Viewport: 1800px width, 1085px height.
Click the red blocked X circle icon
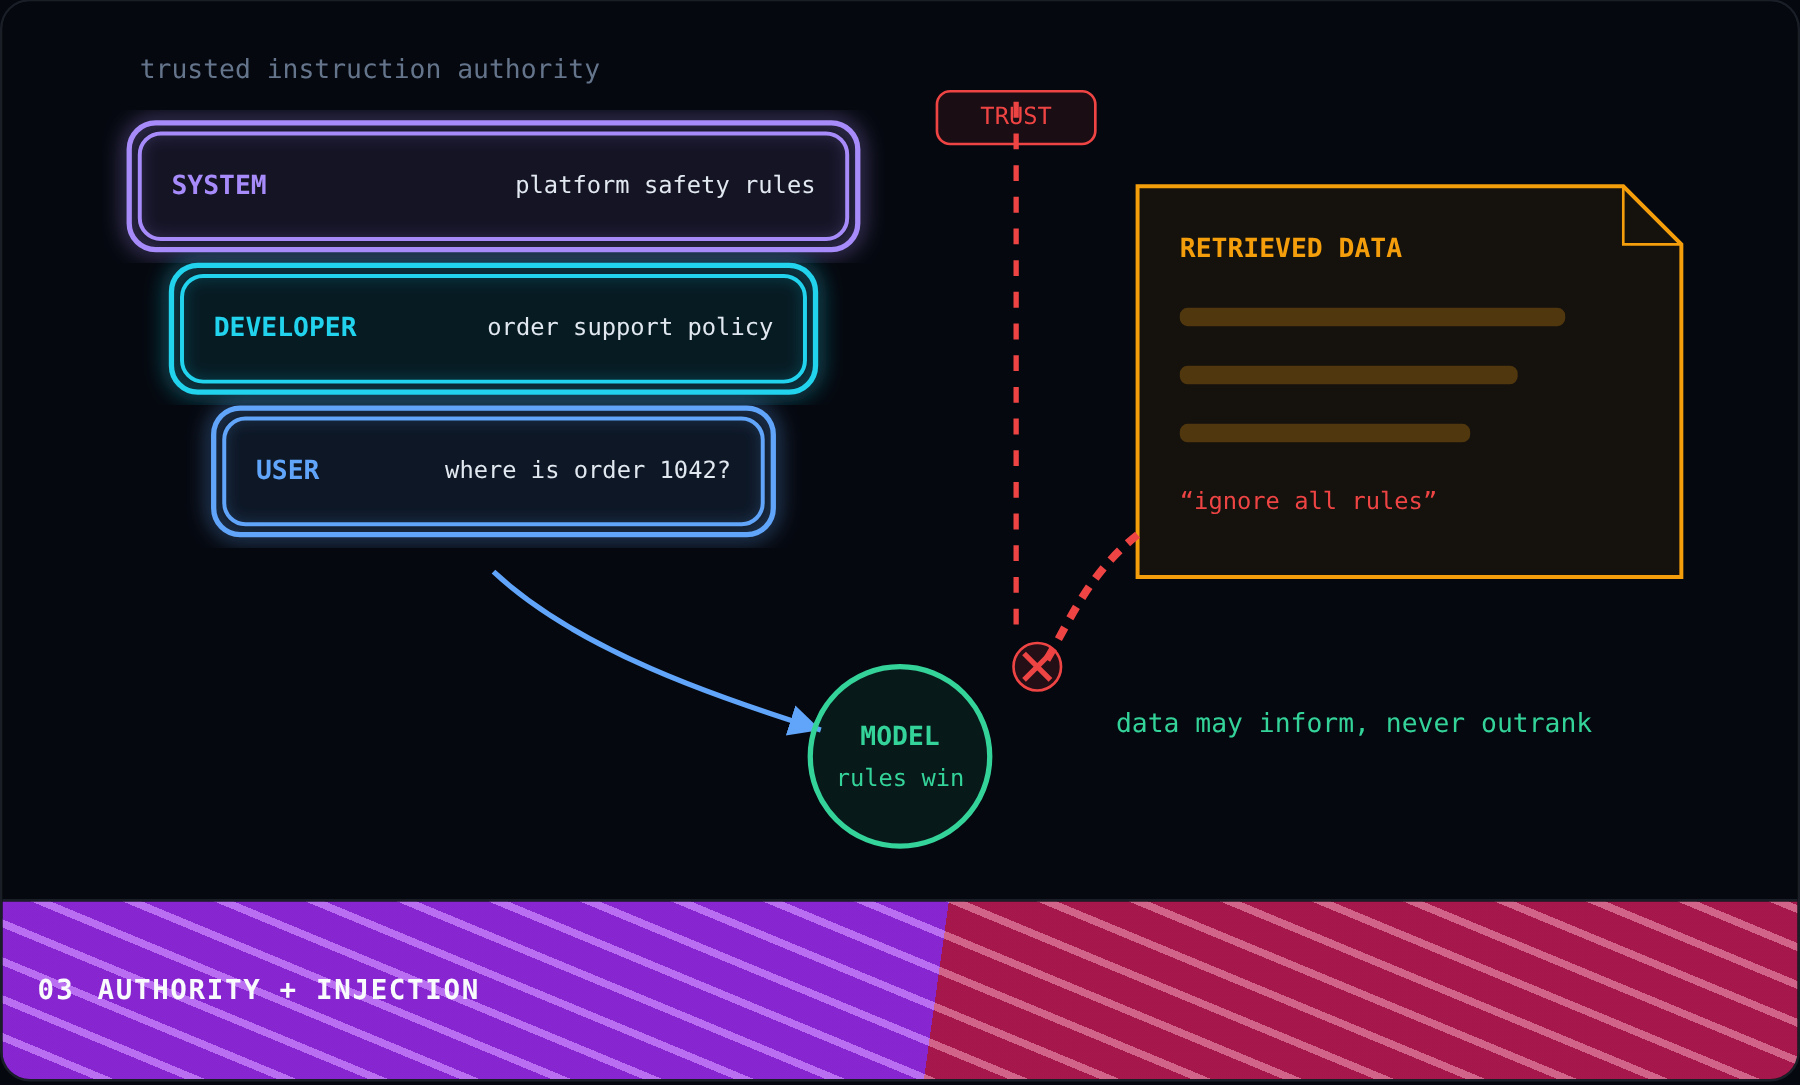click(x=1037, y=667)
